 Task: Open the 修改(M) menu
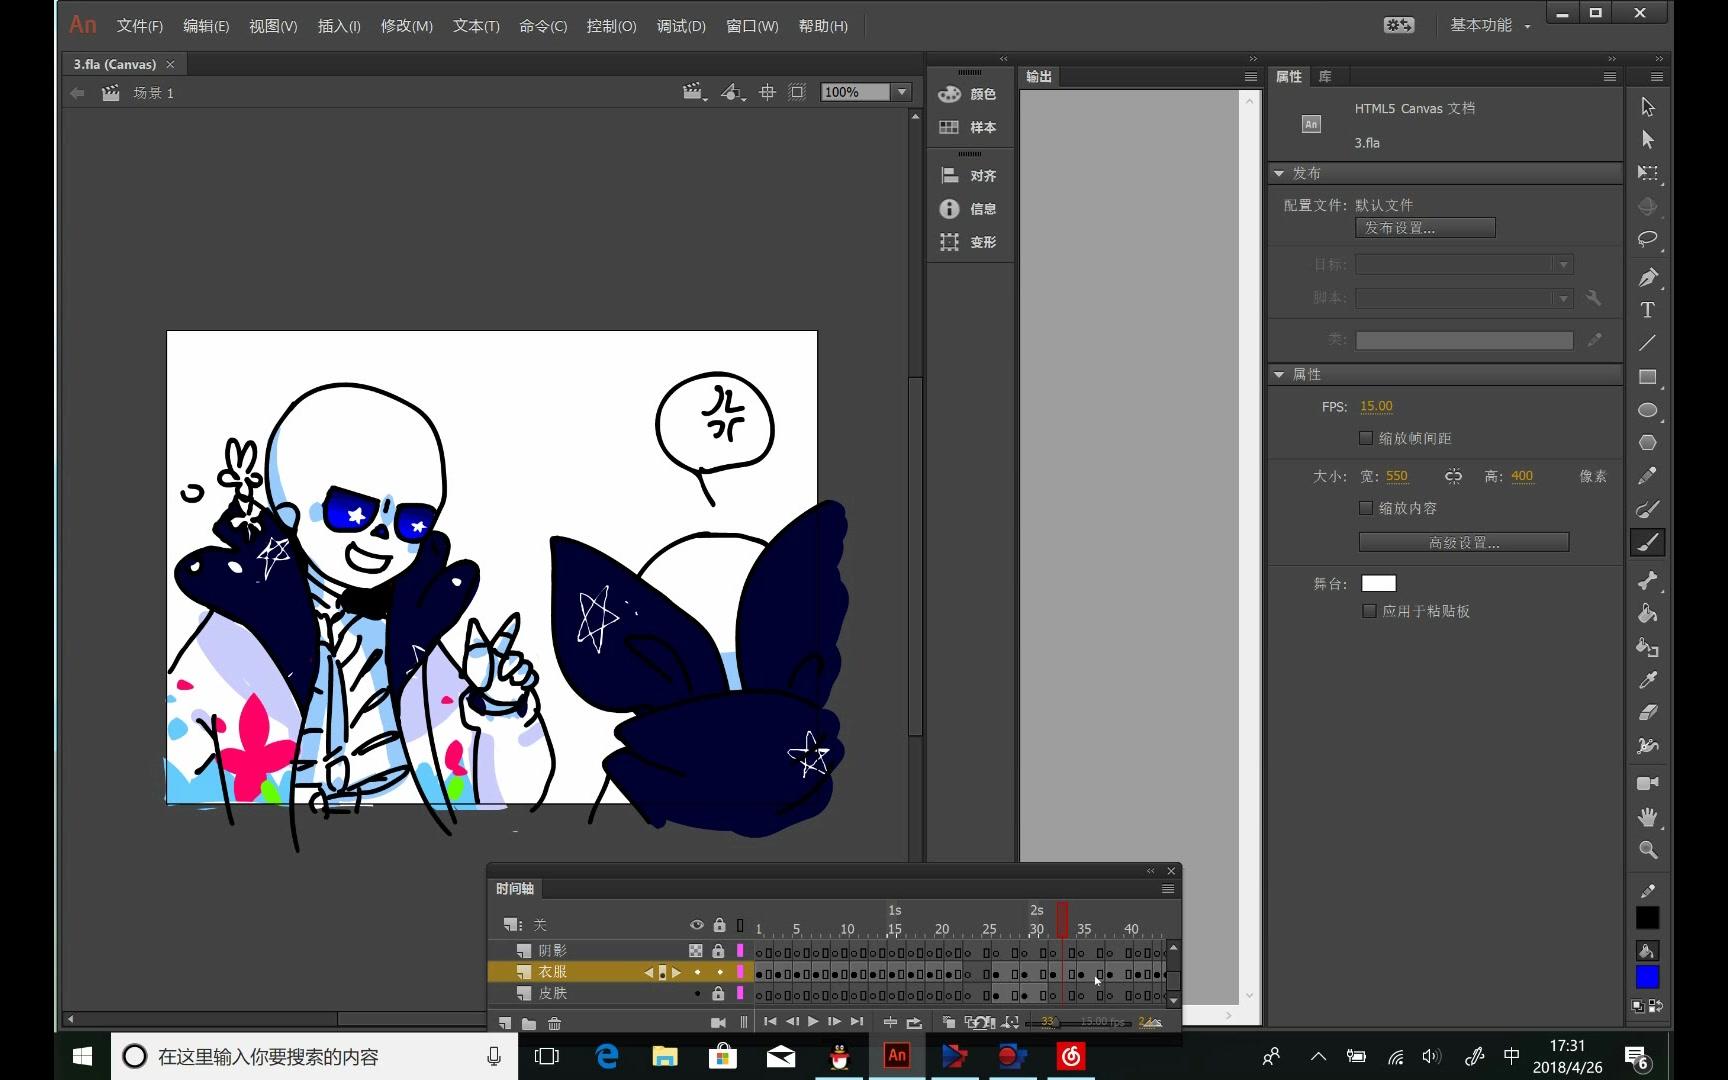coord(407,26)
